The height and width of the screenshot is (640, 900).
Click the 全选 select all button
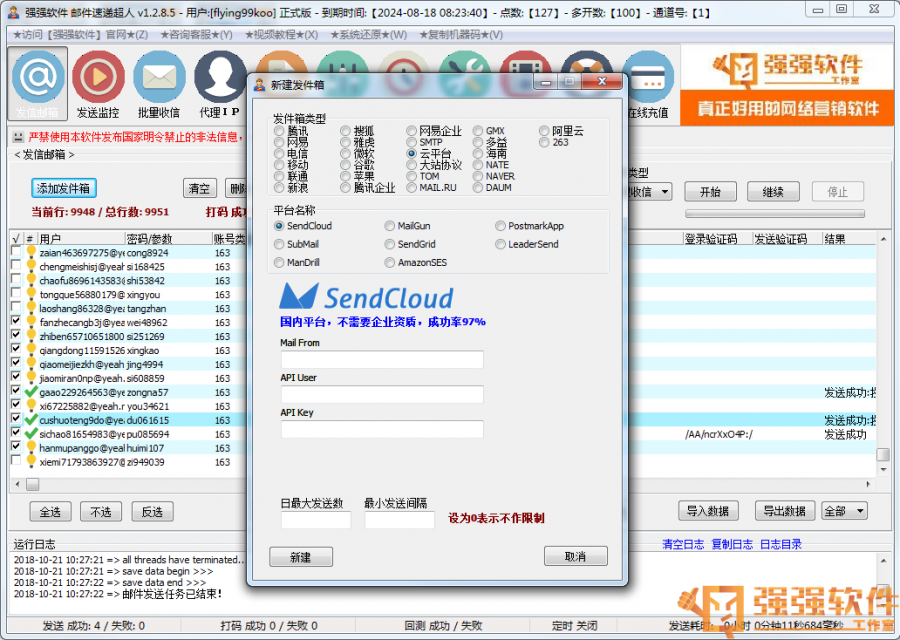point(51,511)
